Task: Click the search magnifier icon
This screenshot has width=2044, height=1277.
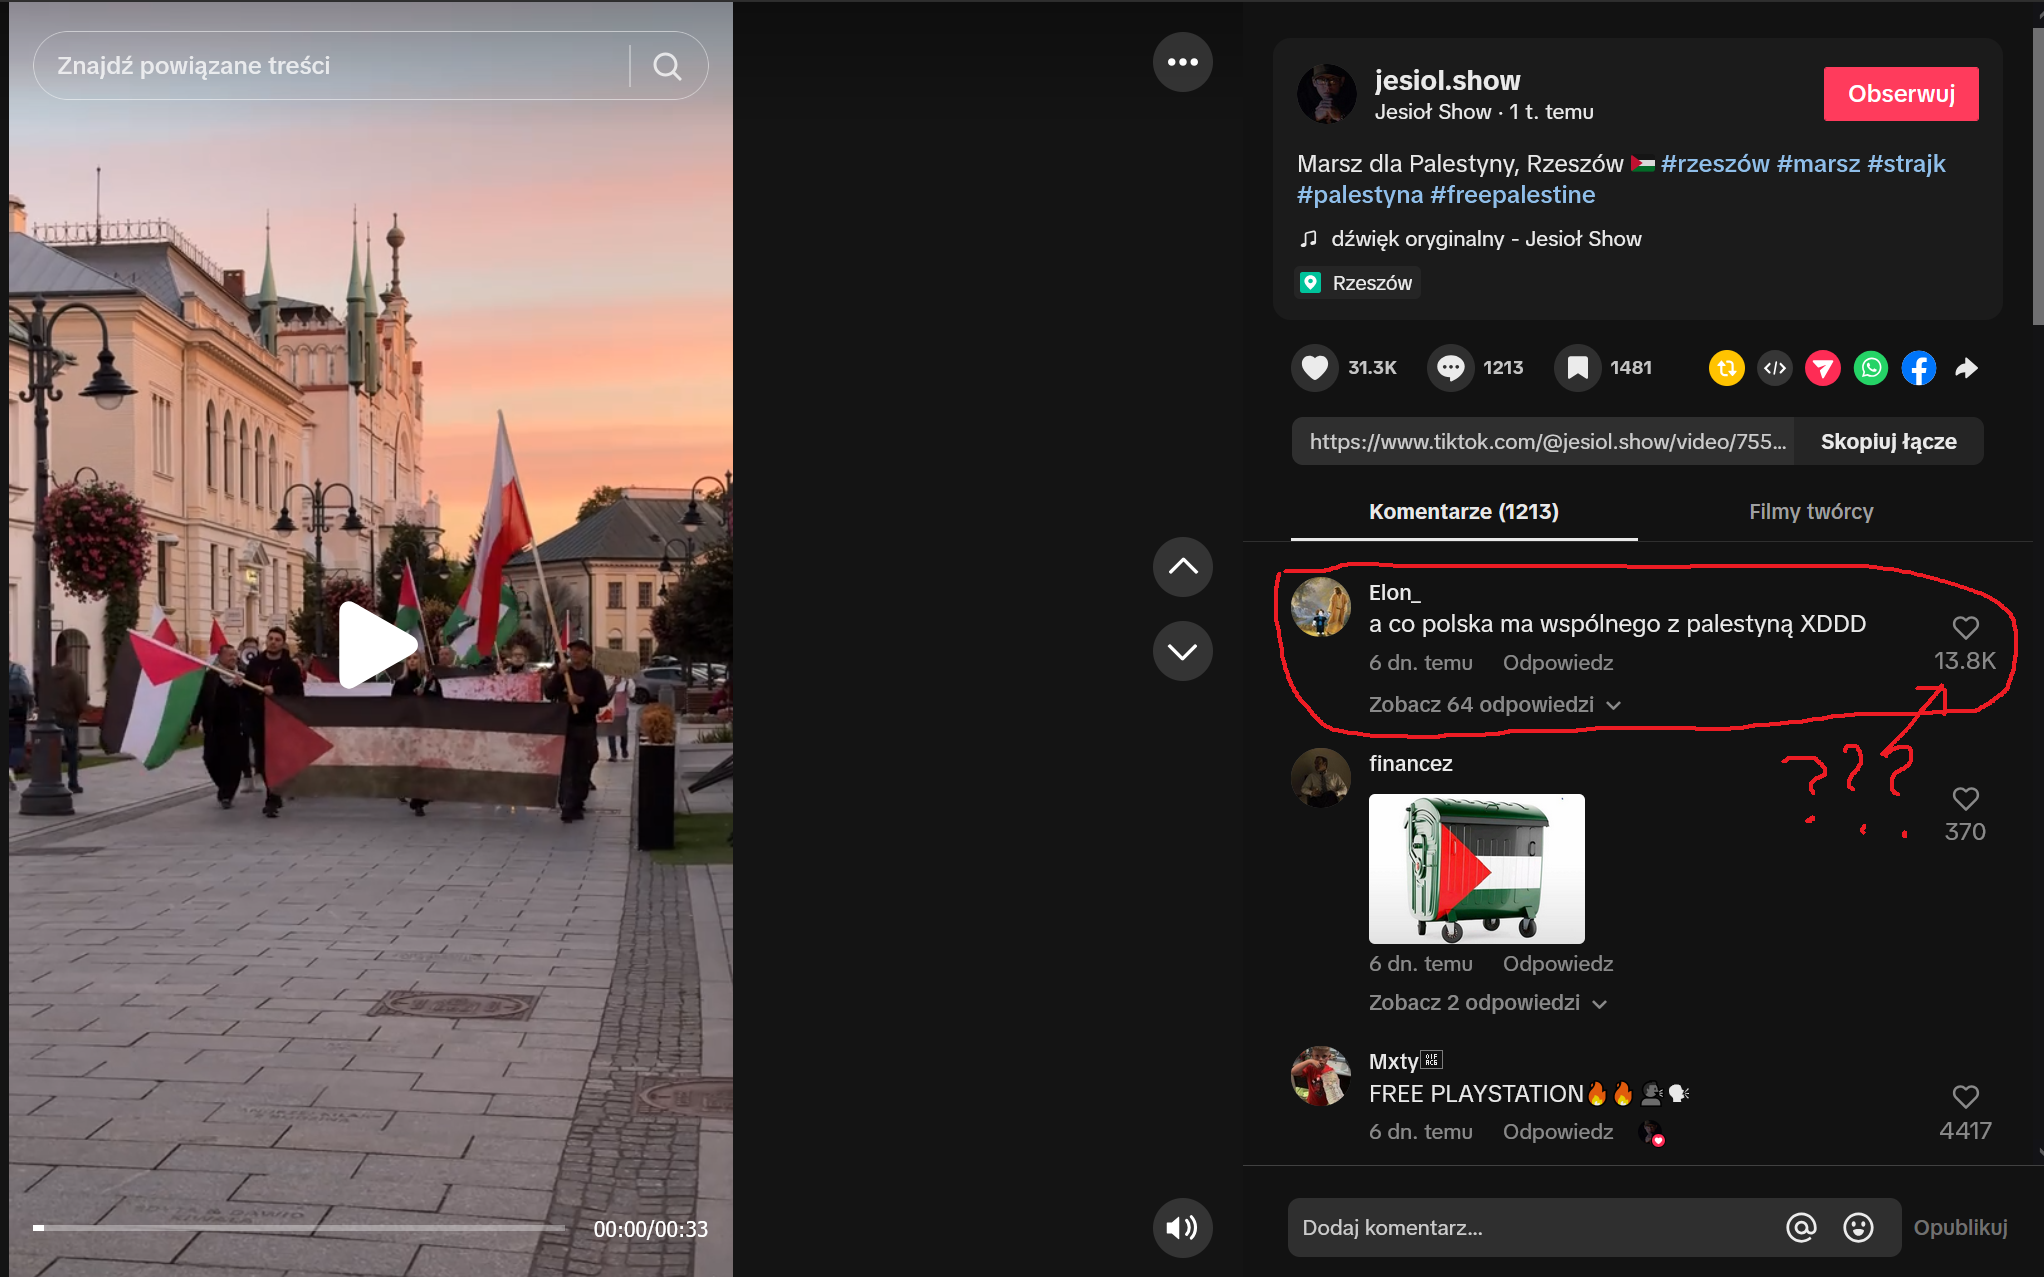Action: click(667, 66)
